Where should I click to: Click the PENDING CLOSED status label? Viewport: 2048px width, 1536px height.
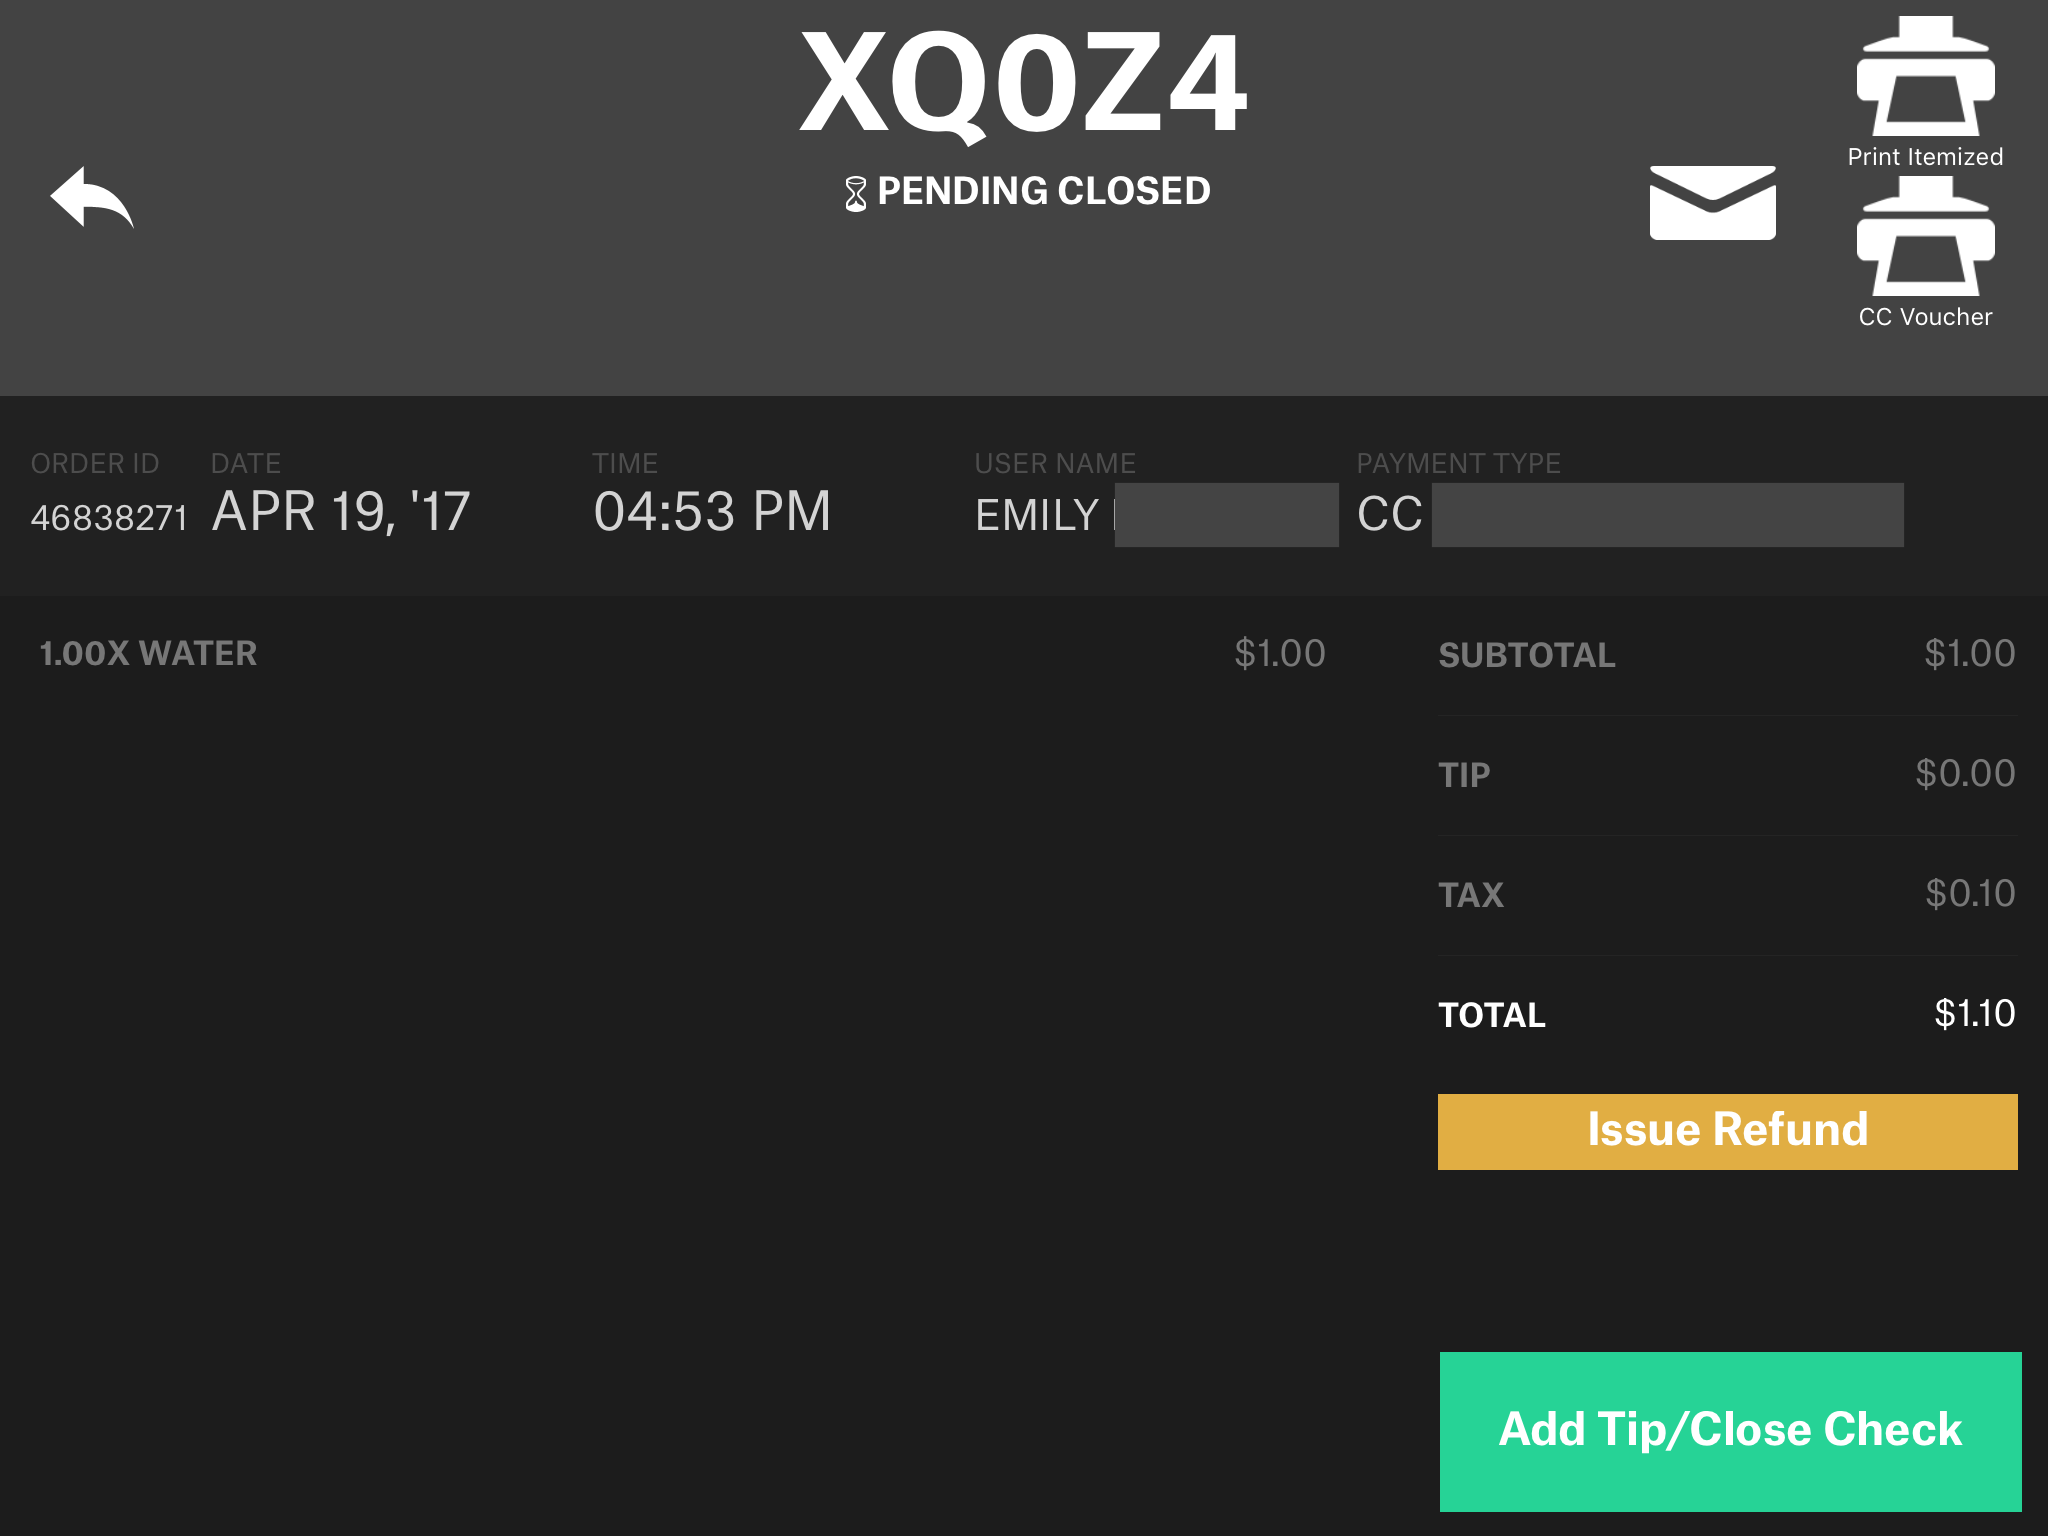(1043, 191)
